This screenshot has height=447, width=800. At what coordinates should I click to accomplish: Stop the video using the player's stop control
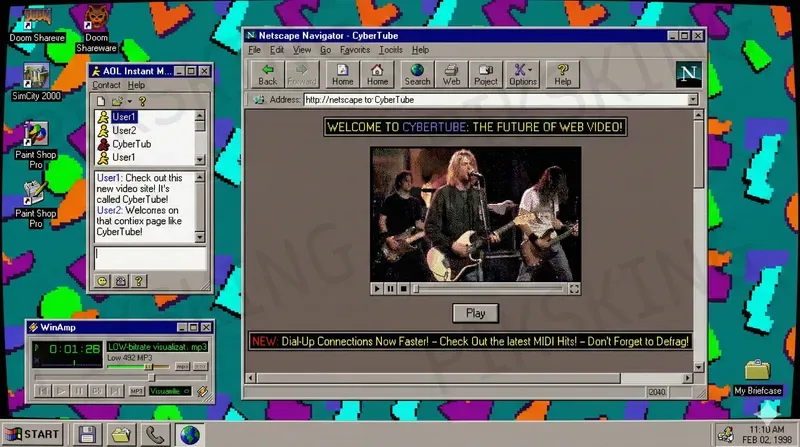[x=404, y=289]
